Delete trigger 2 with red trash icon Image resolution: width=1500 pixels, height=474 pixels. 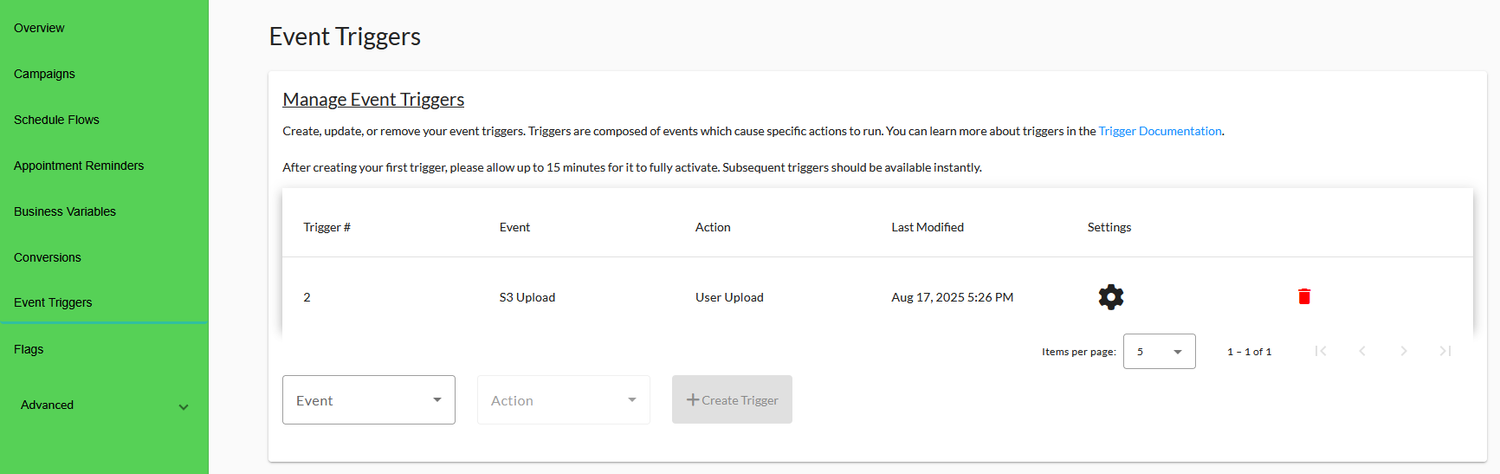[x=1304, y=297]
